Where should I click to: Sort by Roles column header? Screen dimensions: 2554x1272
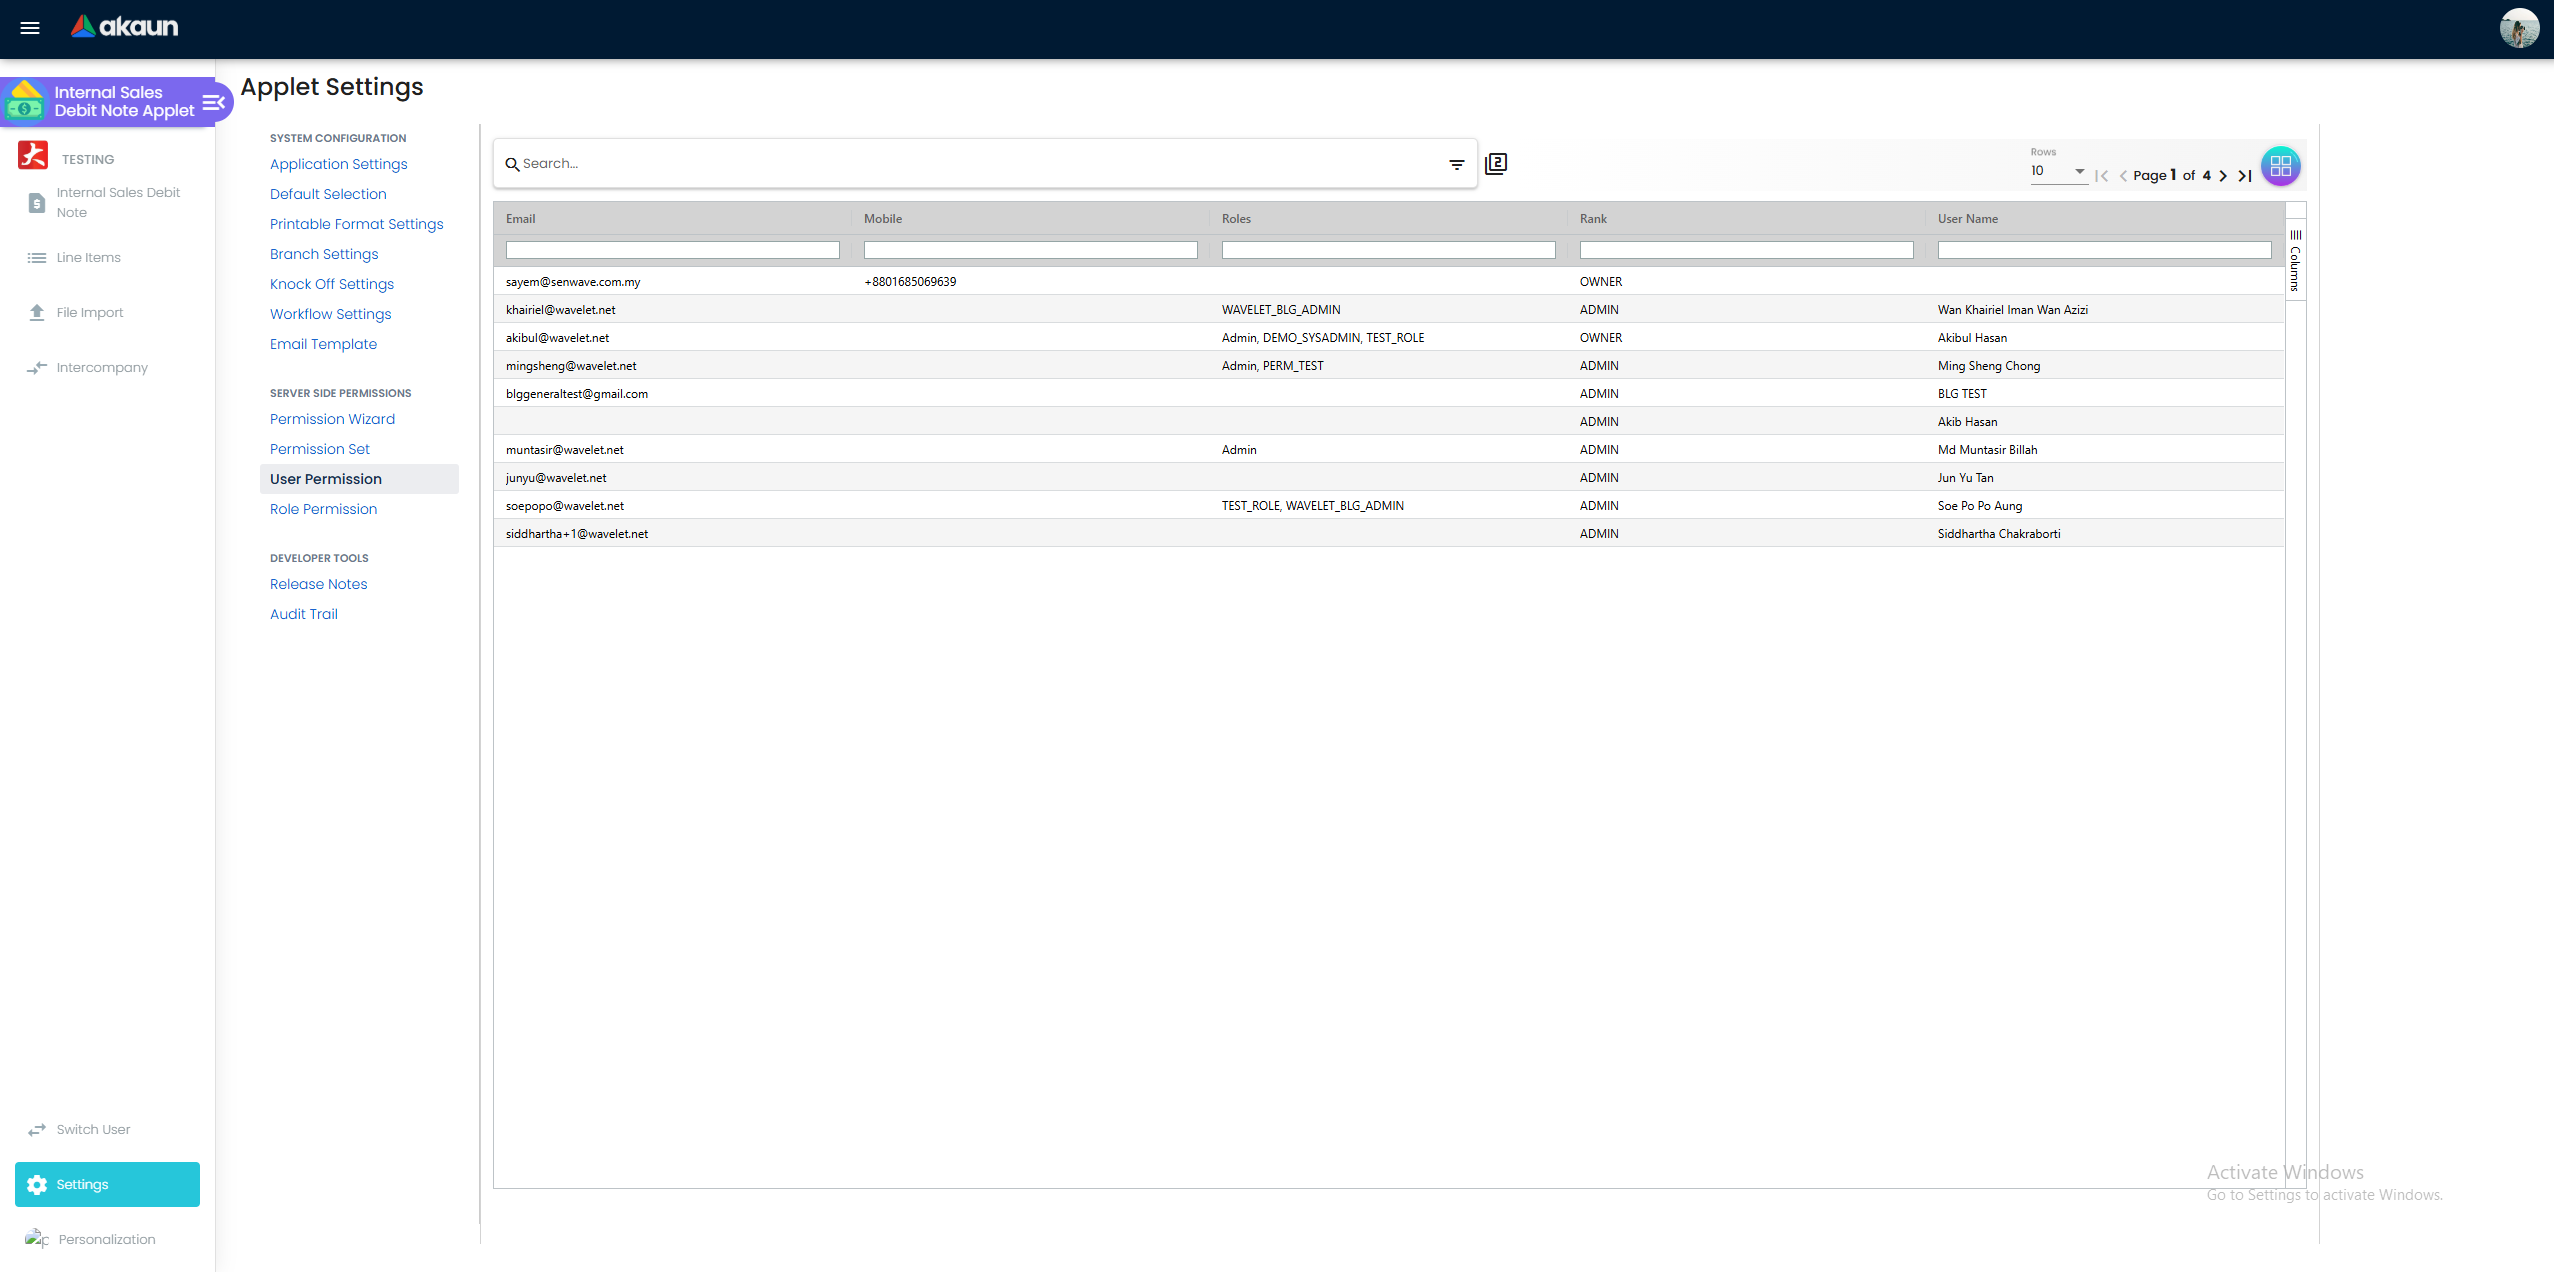[1237, 219]
